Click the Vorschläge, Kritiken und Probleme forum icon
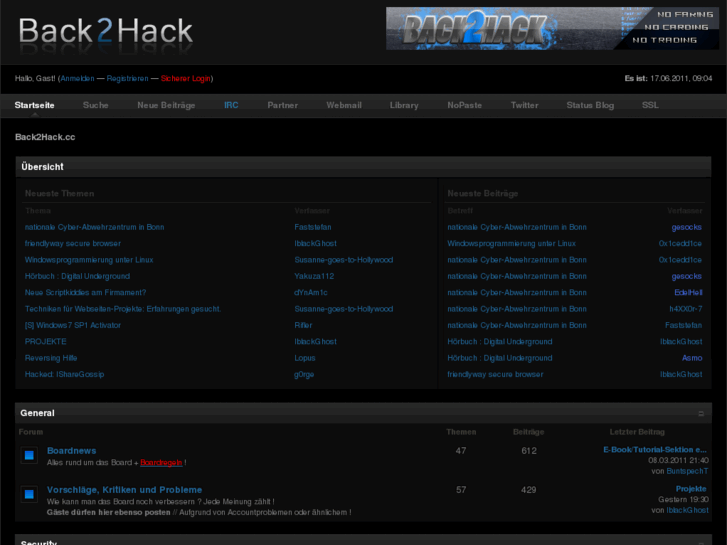The height and width of the screenshot is (545, 727). pyautogui.click(x=29, y=494)
